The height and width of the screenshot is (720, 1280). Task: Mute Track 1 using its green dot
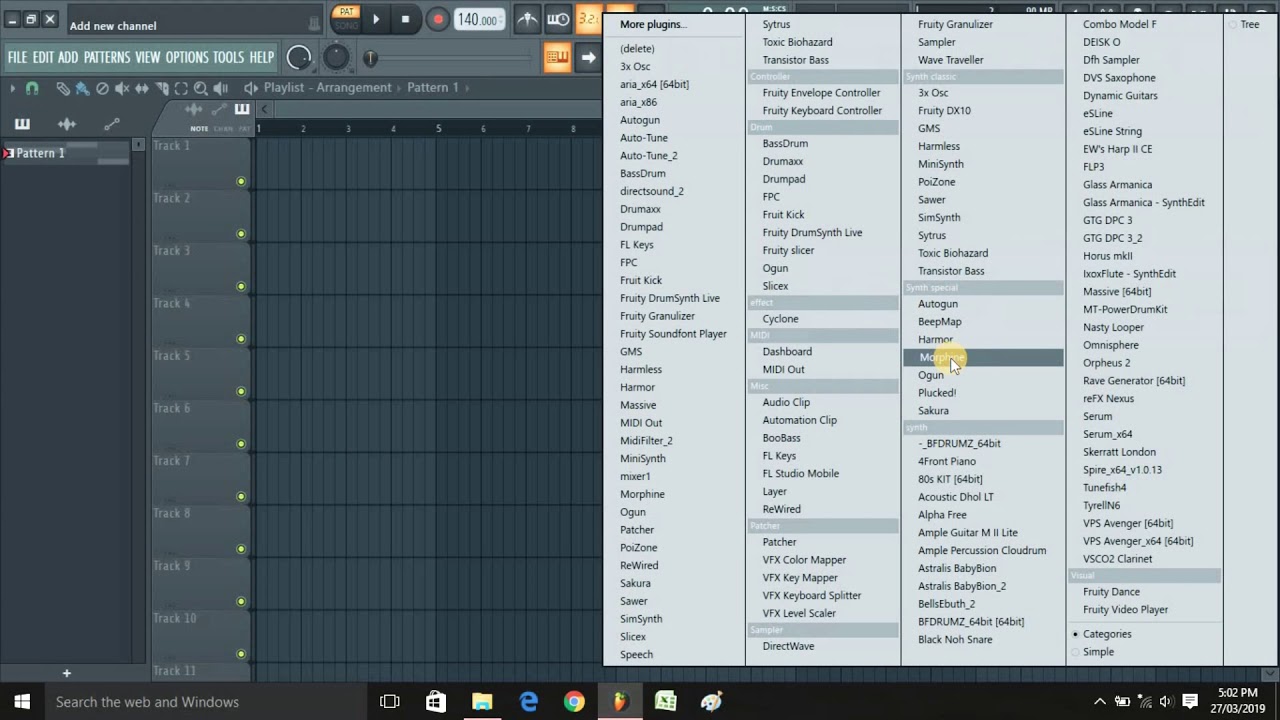click(x=241, y=181)
